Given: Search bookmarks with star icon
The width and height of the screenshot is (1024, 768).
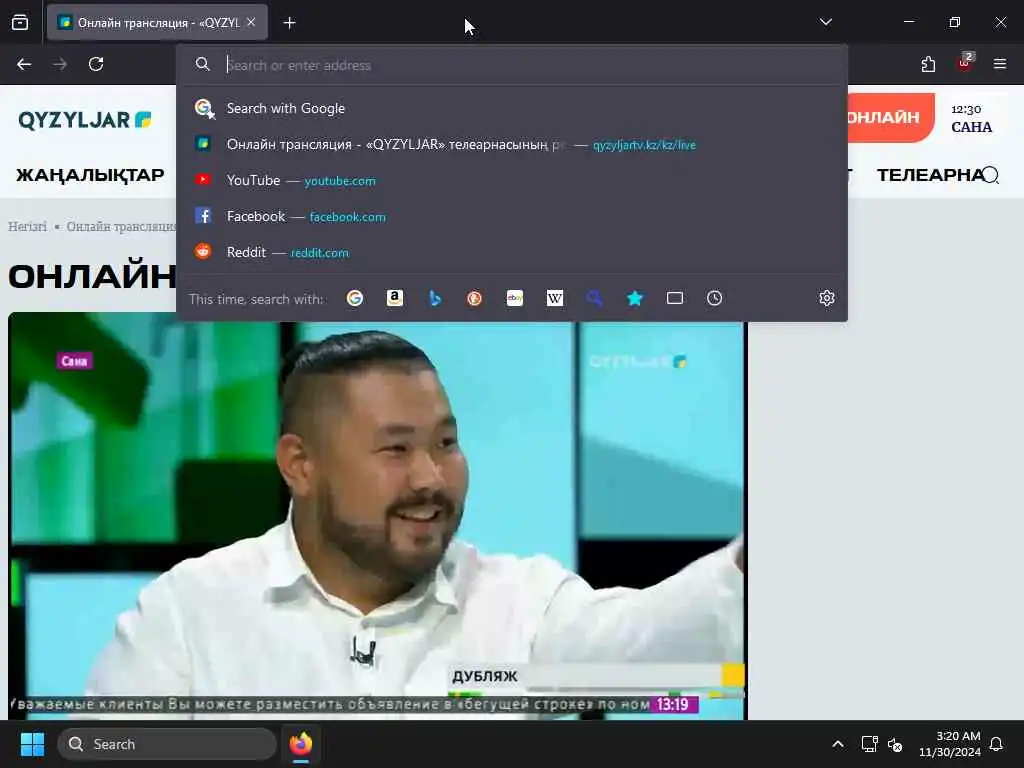Looking at the screenshot, I should click(635, 298).
